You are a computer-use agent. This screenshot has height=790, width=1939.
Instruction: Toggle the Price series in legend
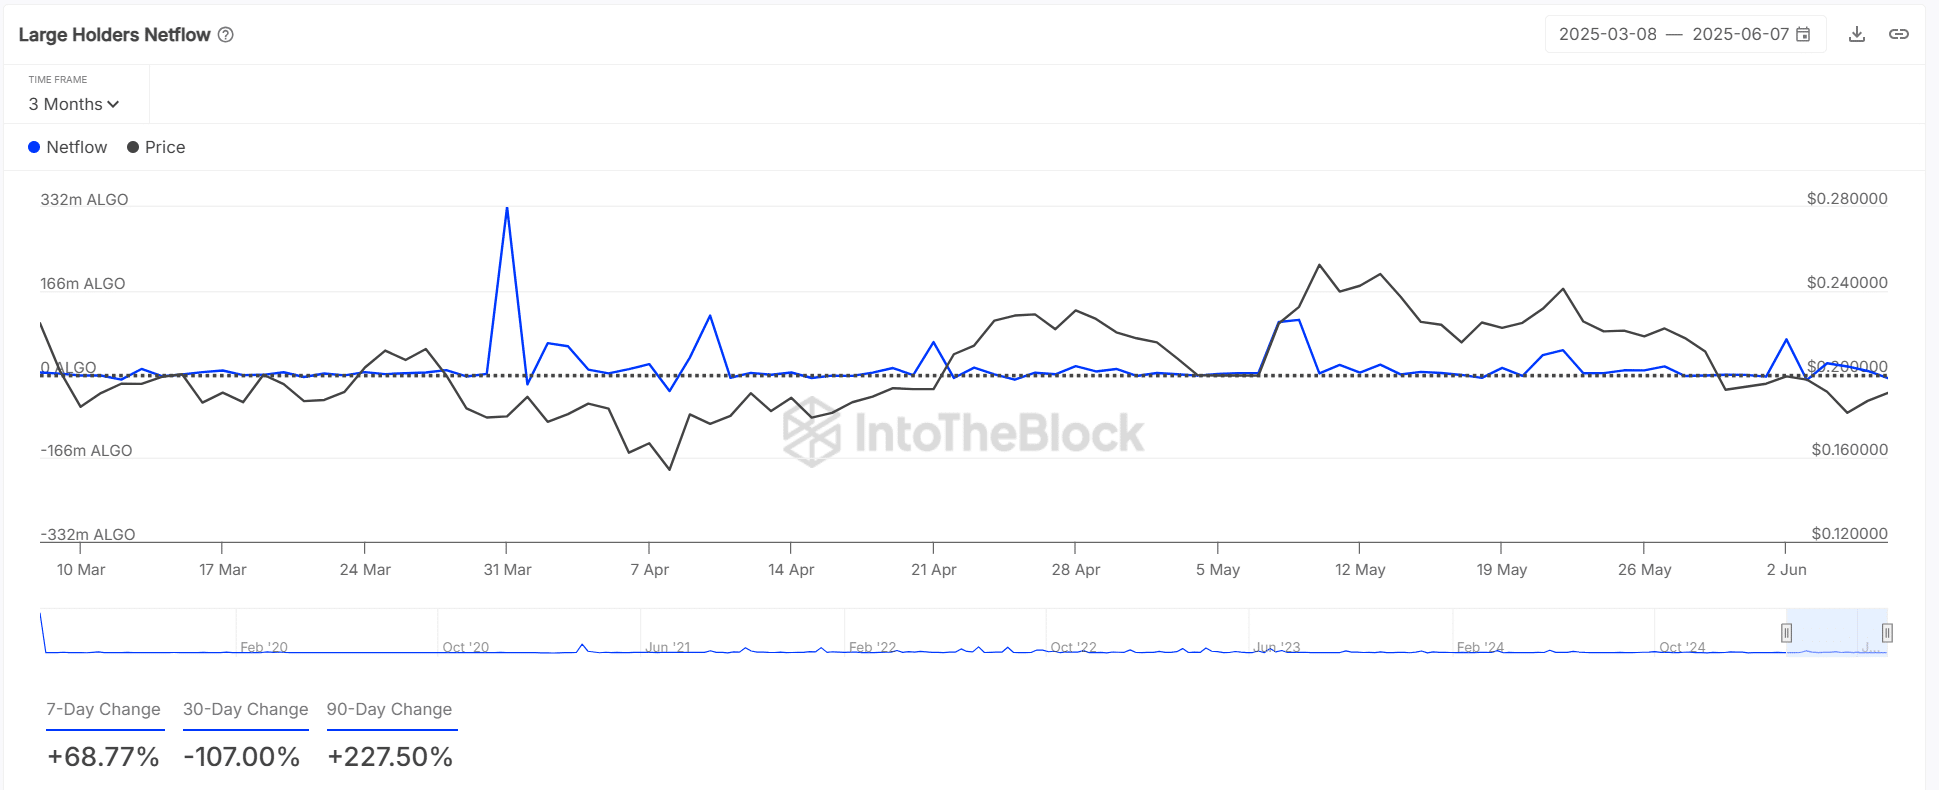pos(156,147)
